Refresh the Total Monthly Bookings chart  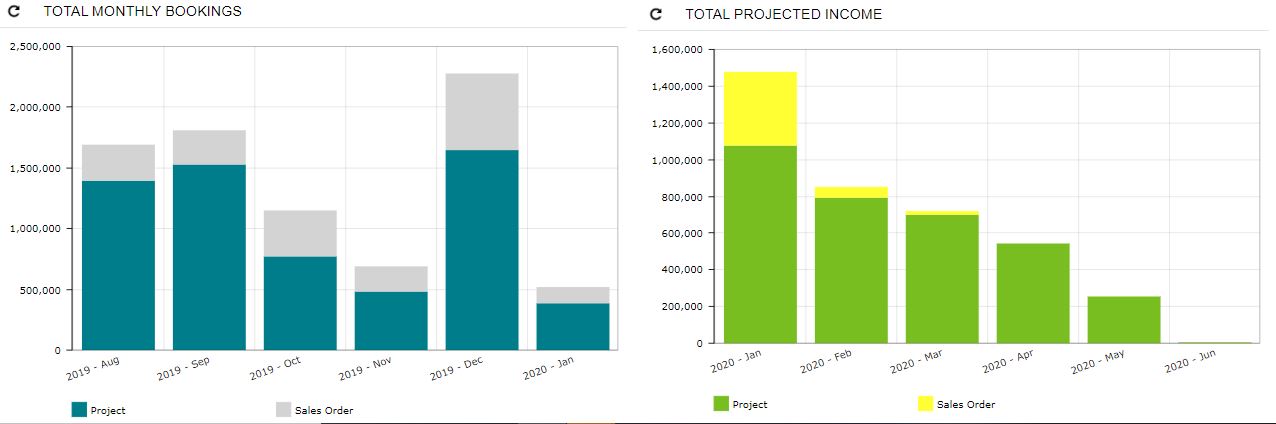pyautogui.click(x=16, y=12)
